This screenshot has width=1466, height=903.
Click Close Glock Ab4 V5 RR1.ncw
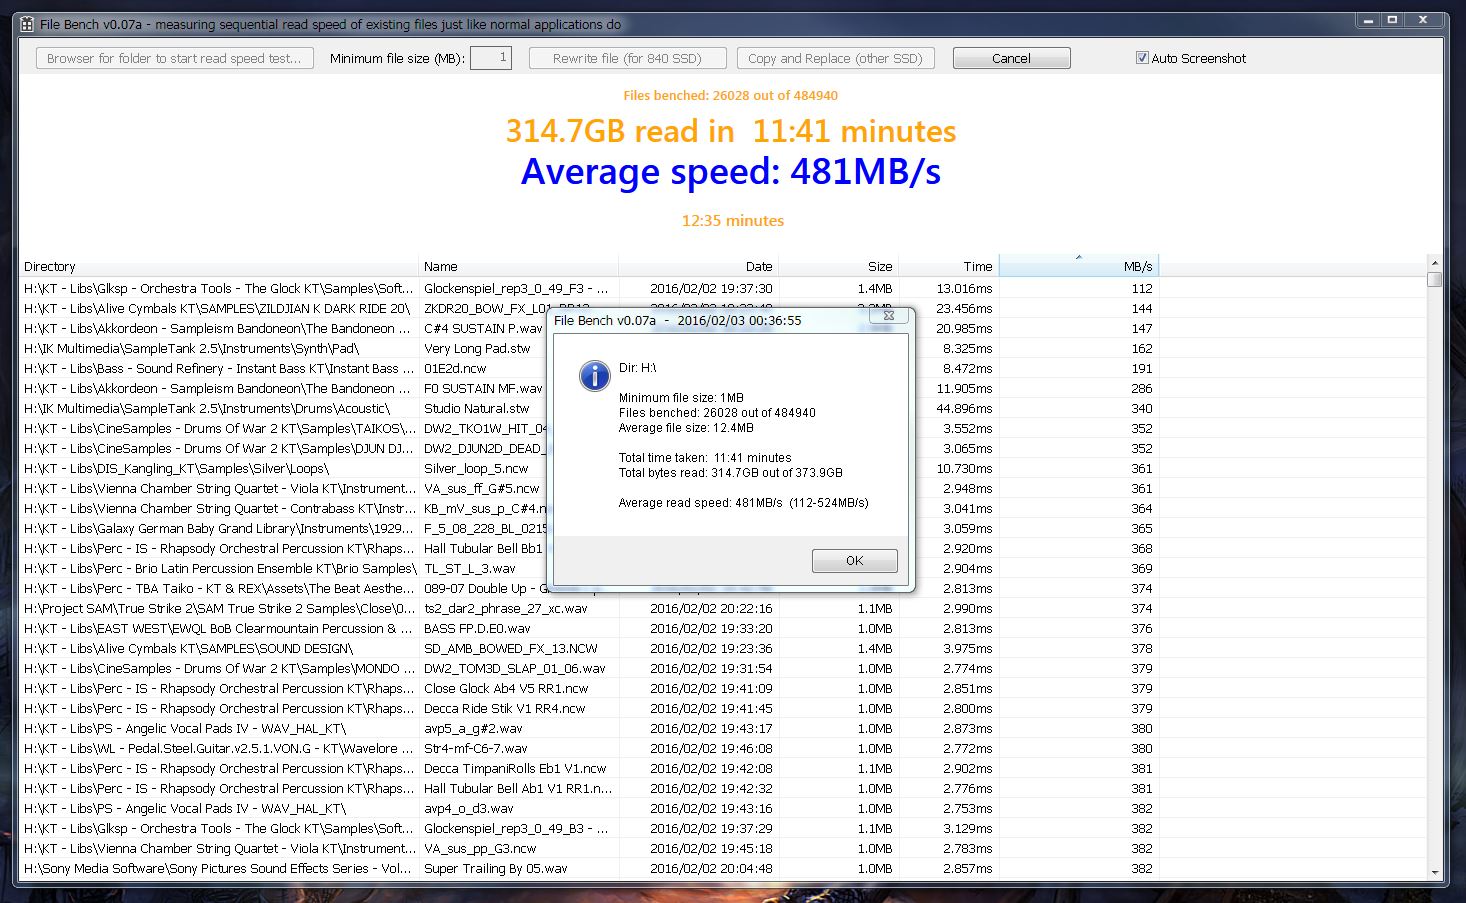click(x=506, y=688)
